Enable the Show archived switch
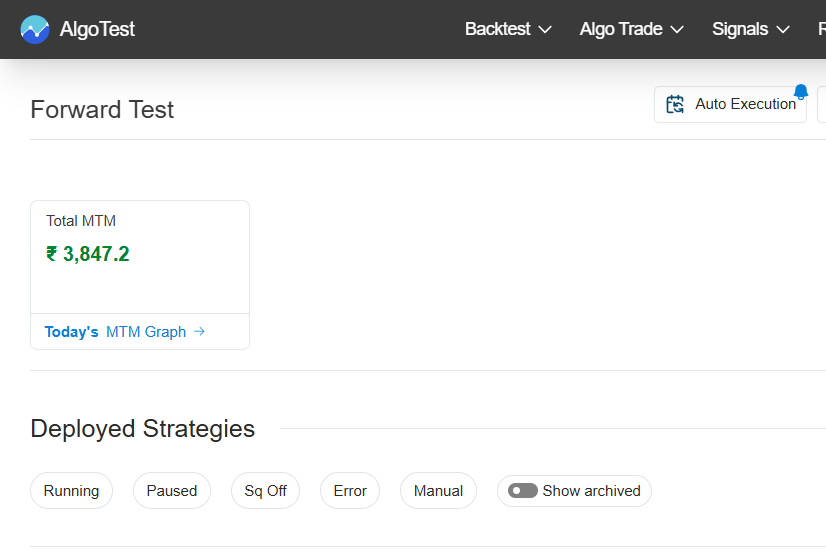Screen dimensions: 826x554 pyautogui.click(x=523, y=491)
